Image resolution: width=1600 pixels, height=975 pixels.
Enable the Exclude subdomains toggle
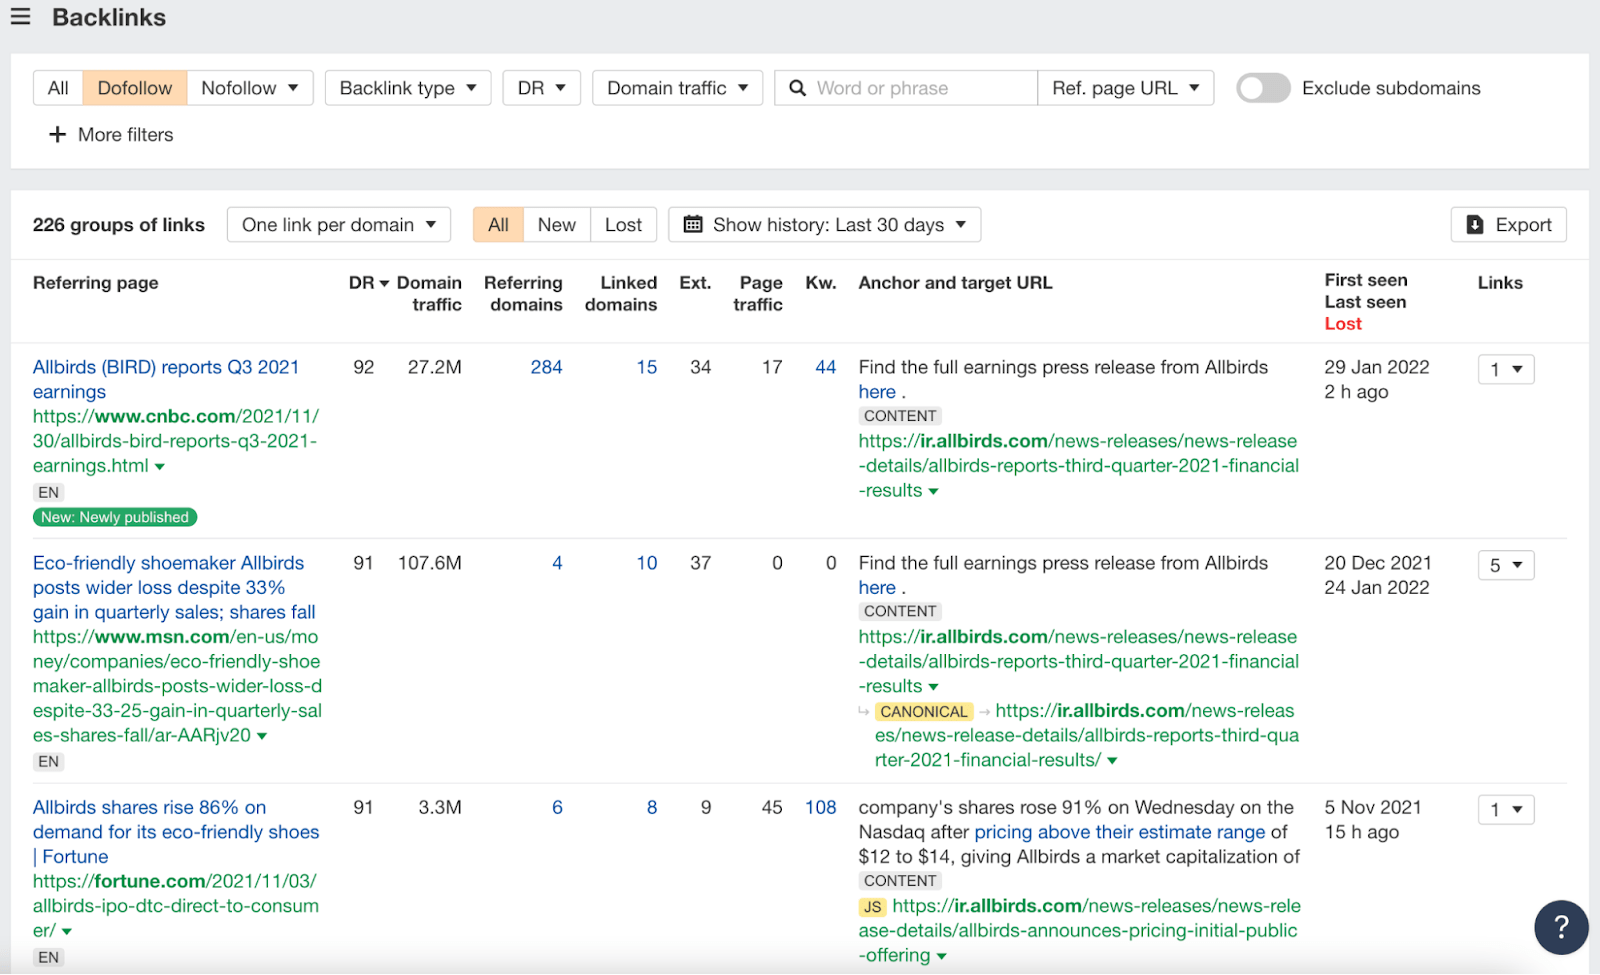[1262, 88]
